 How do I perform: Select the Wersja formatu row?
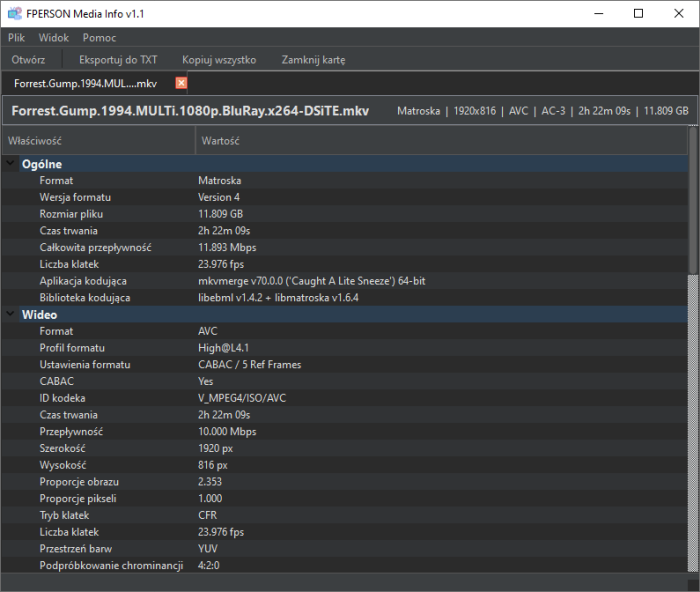pos(345,197)
